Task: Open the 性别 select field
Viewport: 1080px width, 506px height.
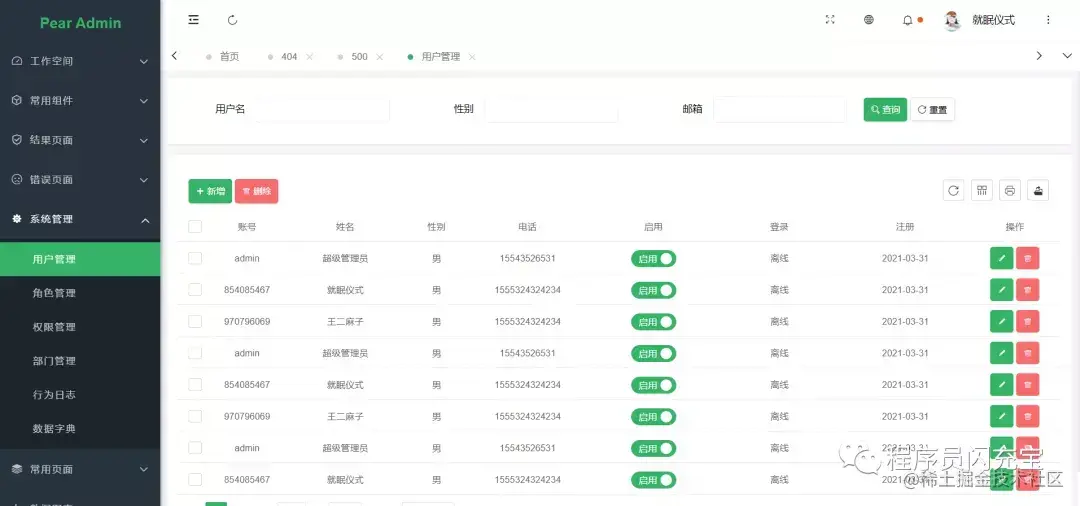Action: 551,109
